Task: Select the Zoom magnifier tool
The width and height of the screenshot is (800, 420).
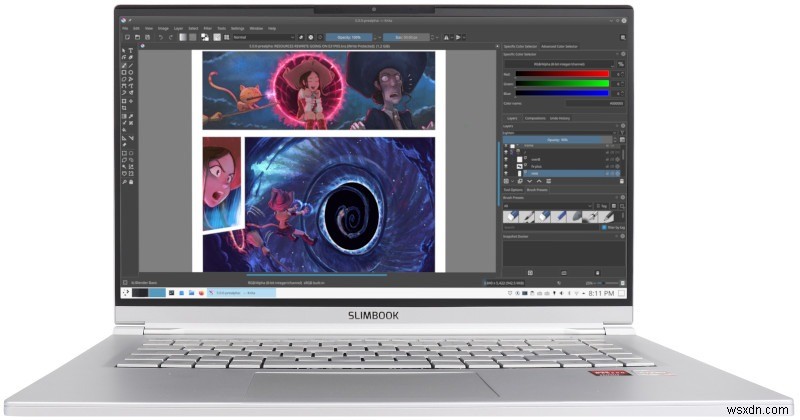Action: pyautogui.click(x=124, y=182)
